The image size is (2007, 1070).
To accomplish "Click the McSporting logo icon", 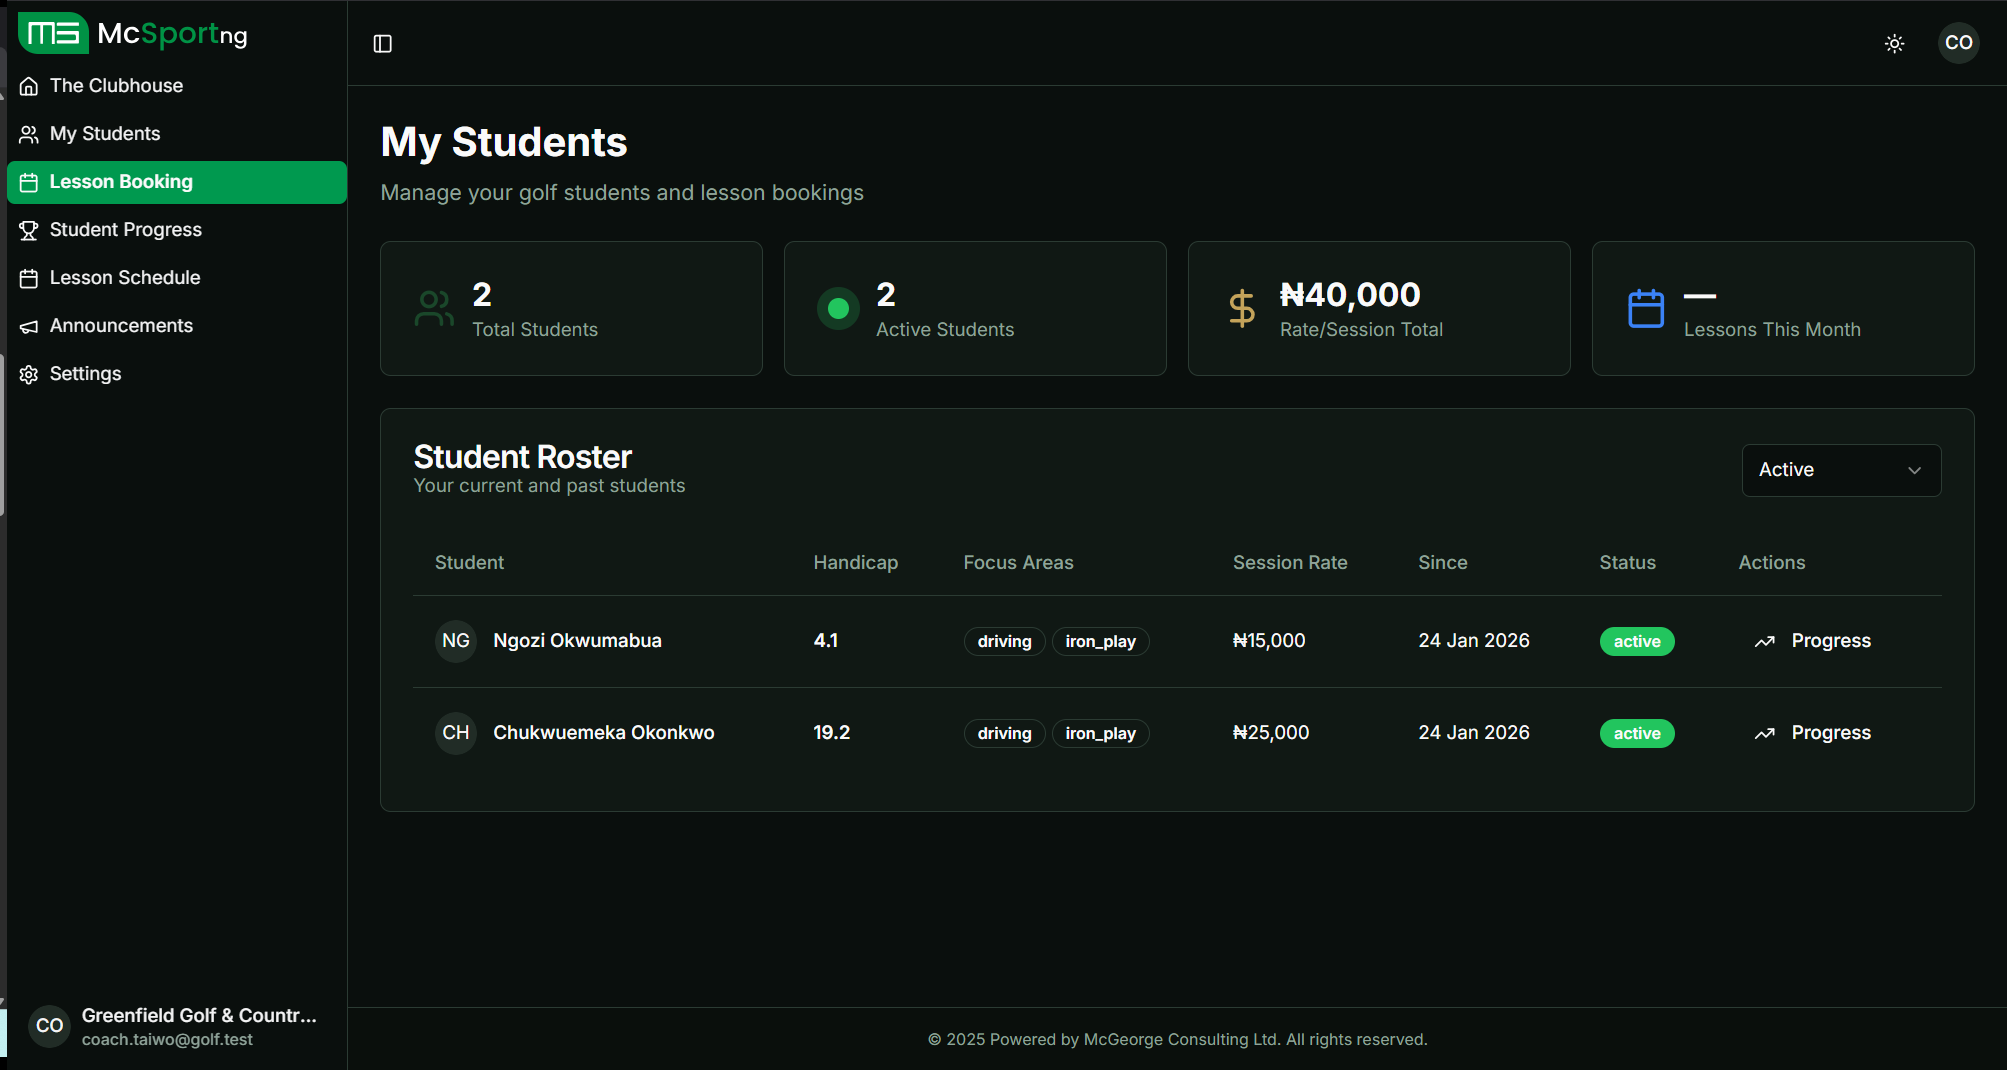I will coord(53,33).
